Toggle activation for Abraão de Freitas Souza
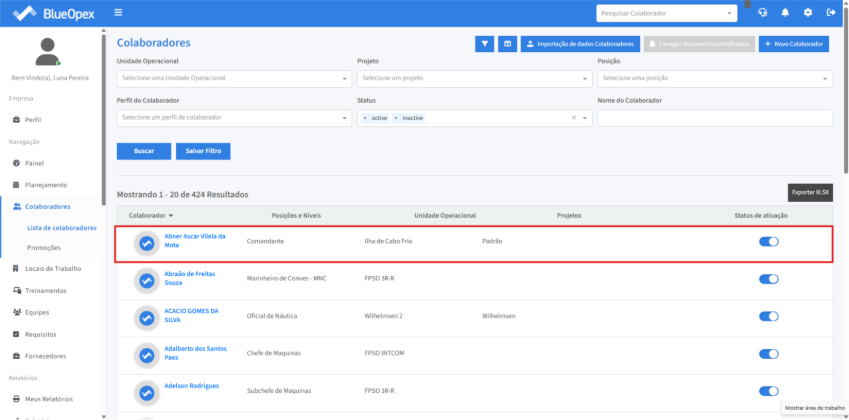 pyautogui.click(x=768, y=279)
